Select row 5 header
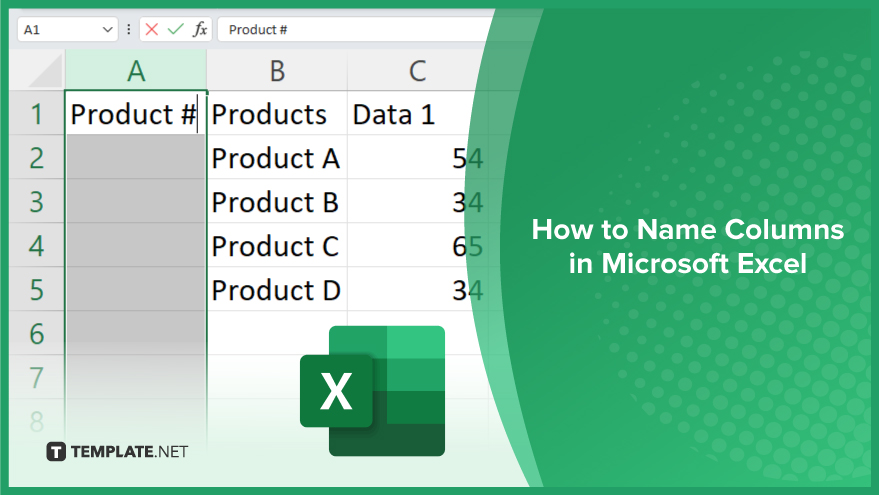 [36, 289]
